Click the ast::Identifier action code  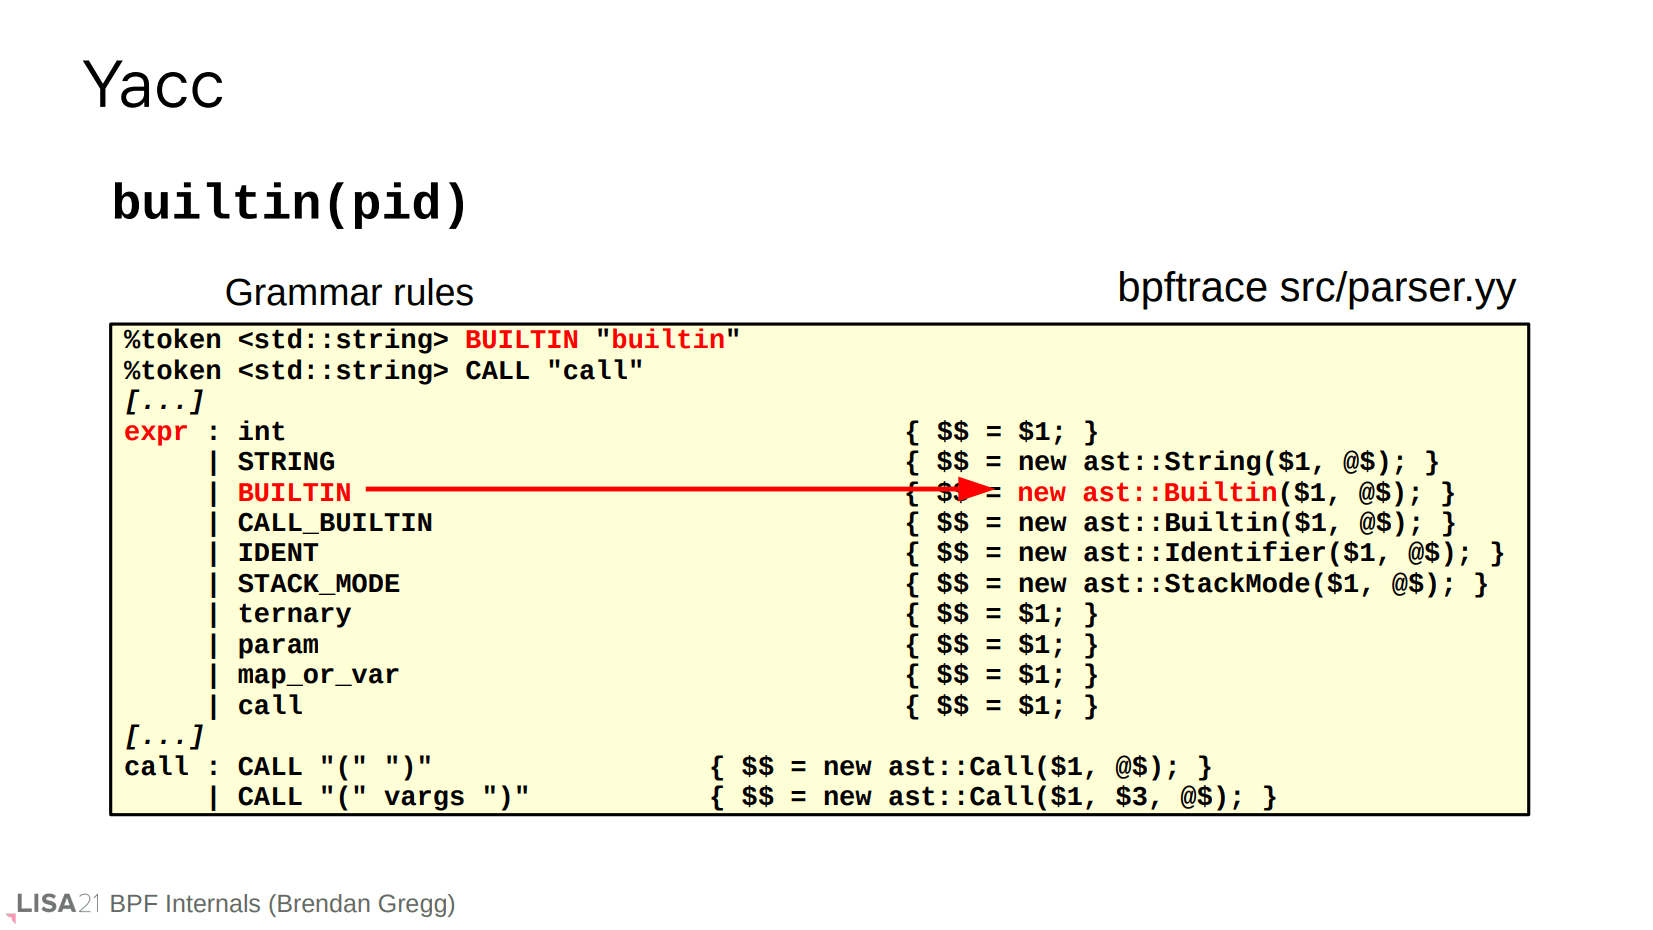tap(1204, 553)
